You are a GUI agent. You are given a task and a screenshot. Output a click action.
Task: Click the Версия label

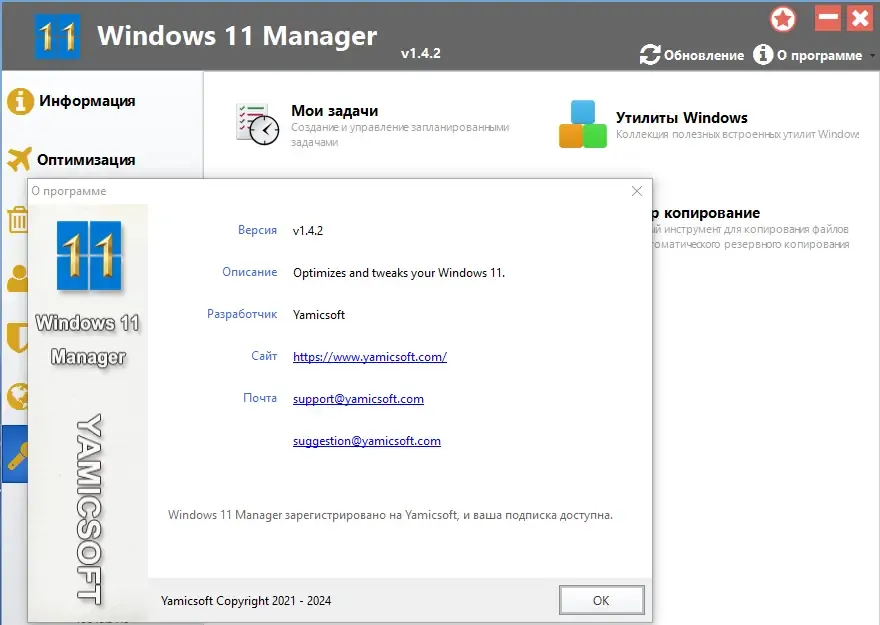coord(257,230)
